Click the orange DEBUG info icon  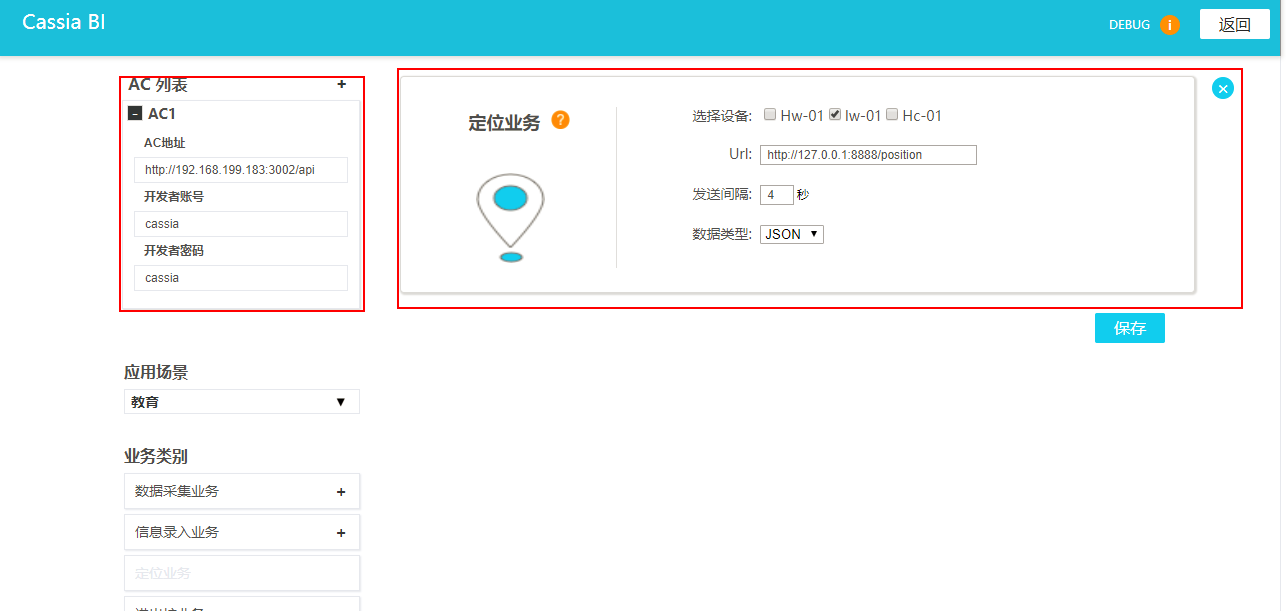point(1170,25)
